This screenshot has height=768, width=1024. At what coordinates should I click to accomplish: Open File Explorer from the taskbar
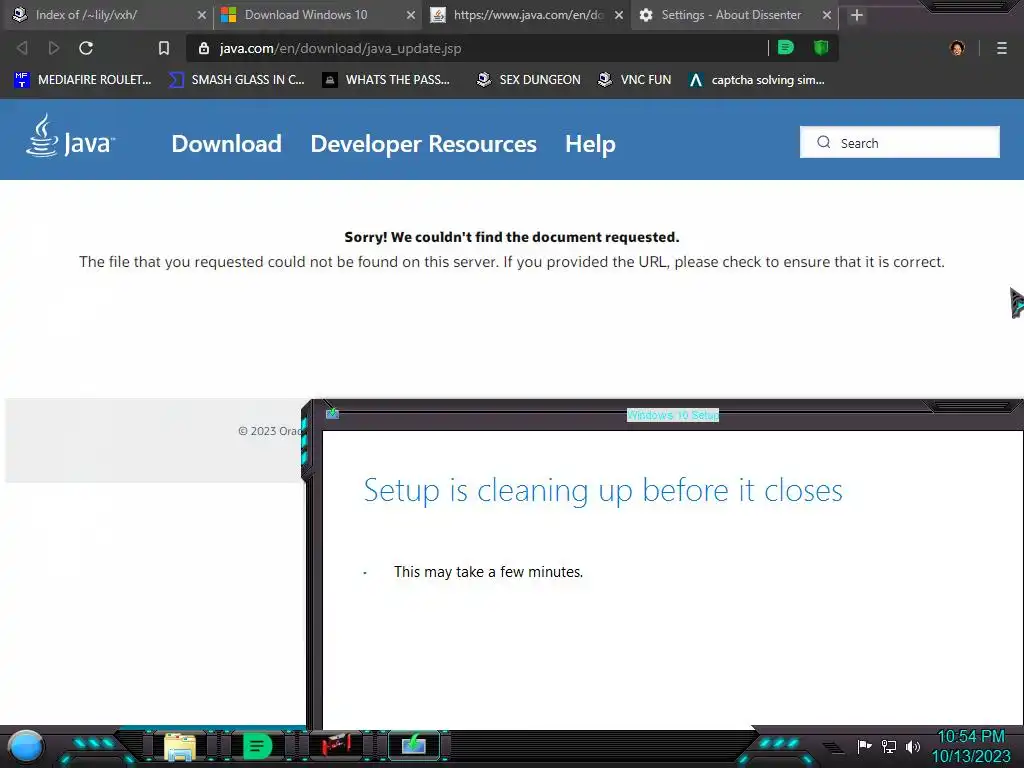180,746
